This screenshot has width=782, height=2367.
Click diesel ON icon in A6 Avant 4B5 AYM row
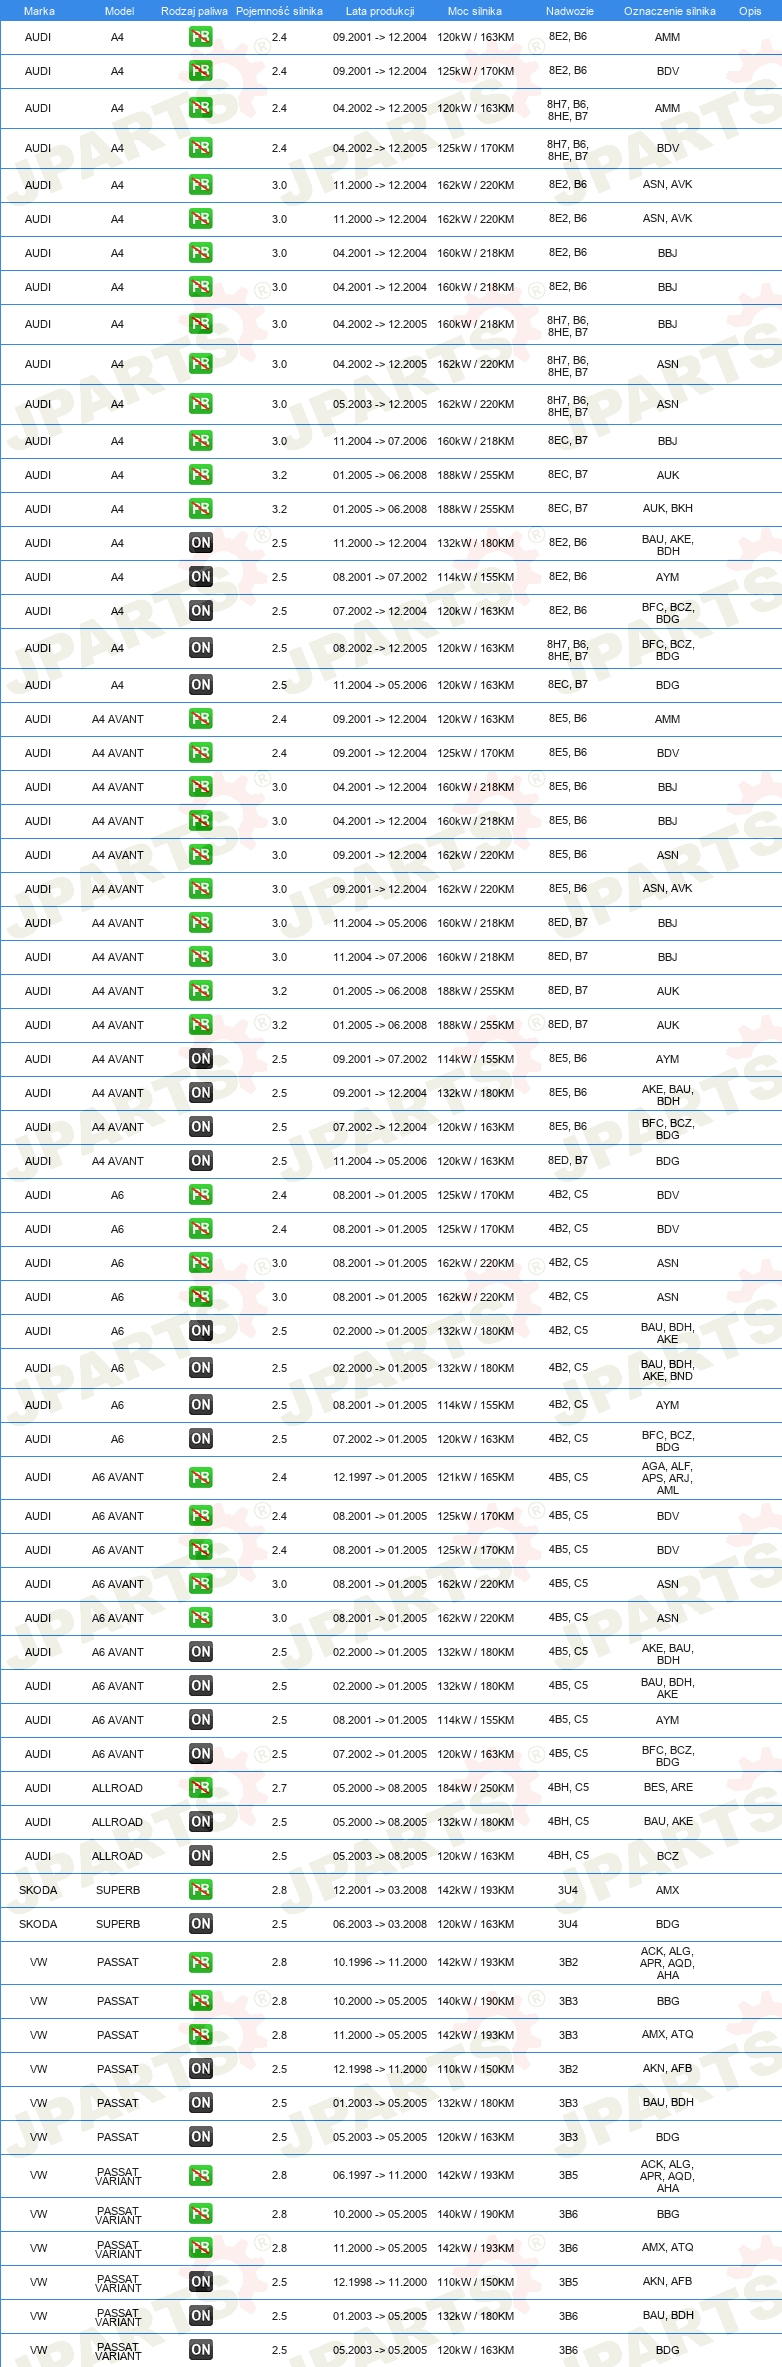point(200,1719)
